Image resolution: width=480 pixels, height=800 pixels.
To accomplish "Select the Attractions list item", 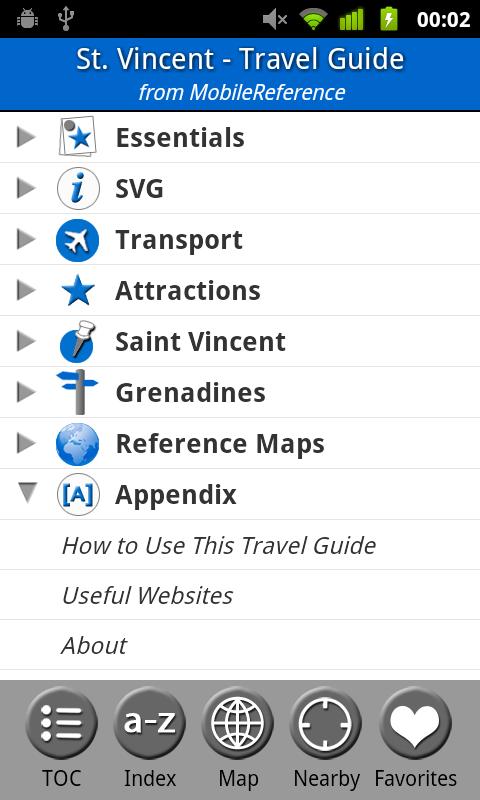I will point(240,290).
